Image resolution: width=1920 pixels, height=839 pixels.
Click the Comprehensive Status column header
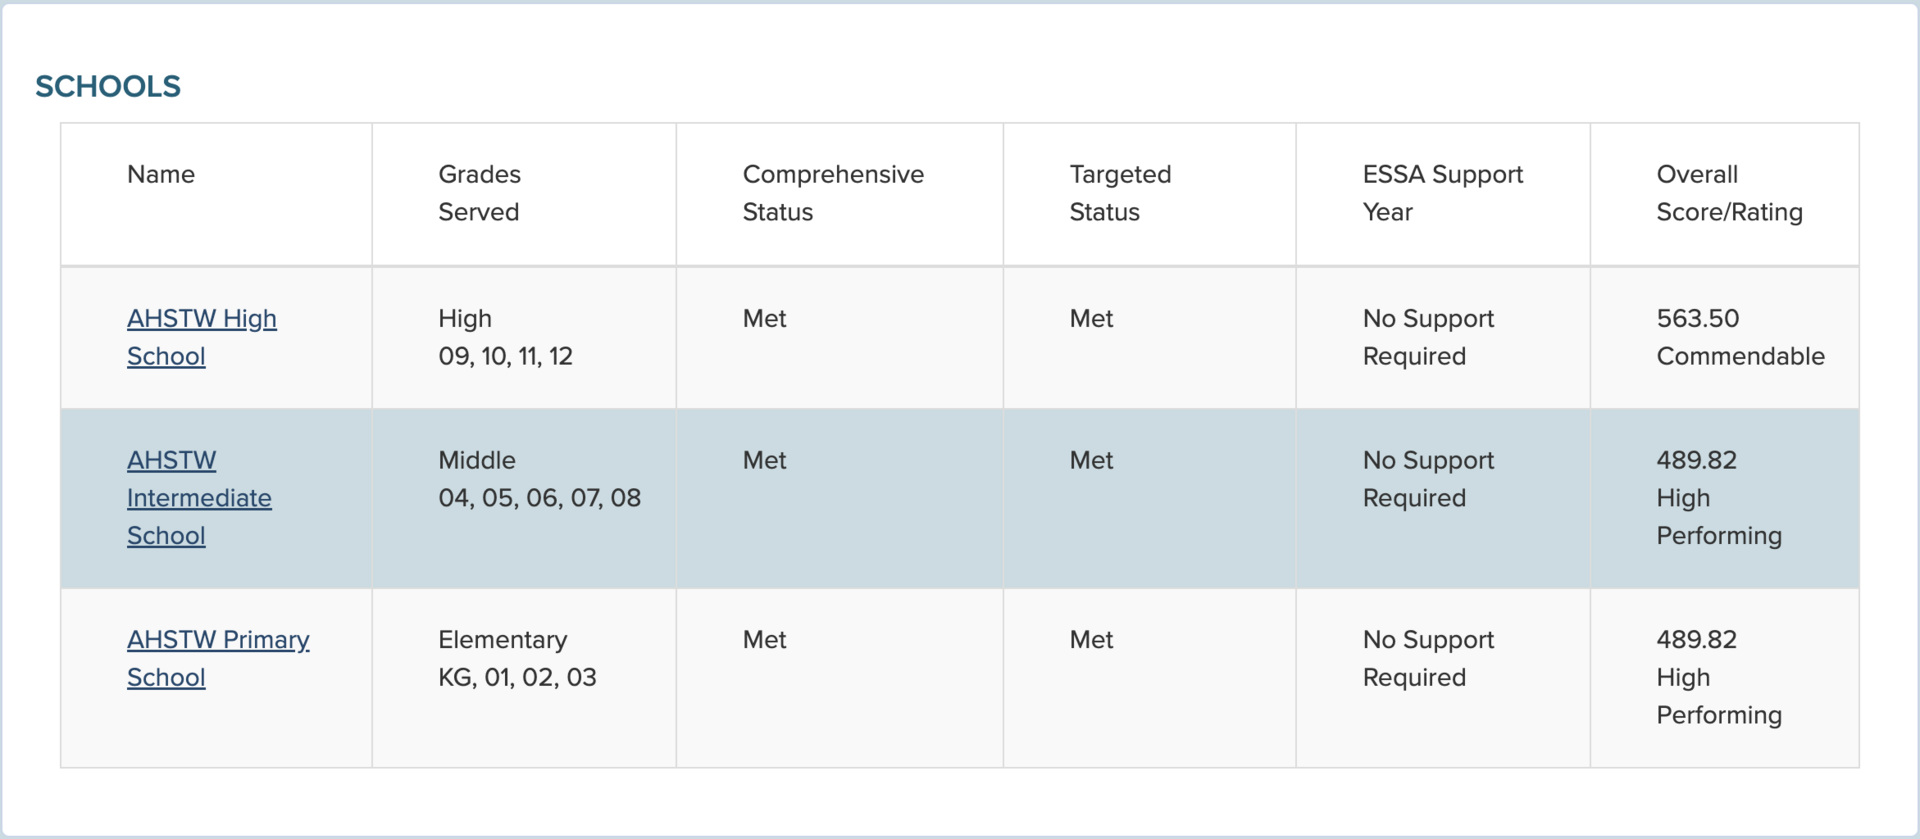coord(832,193)
